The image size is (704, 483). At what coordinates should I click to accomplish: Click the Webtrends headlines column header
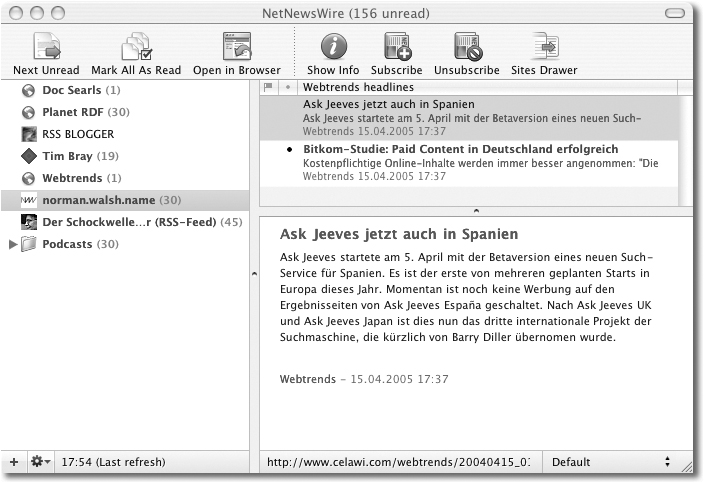(487, 87)
